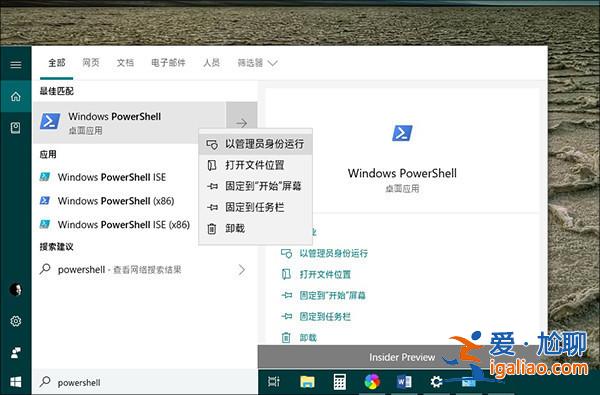Image resolution: width=600 pixels, height=395 pixels.
Task: Click the large PowerShell icon in preview pane
Action: coord(402,133)
